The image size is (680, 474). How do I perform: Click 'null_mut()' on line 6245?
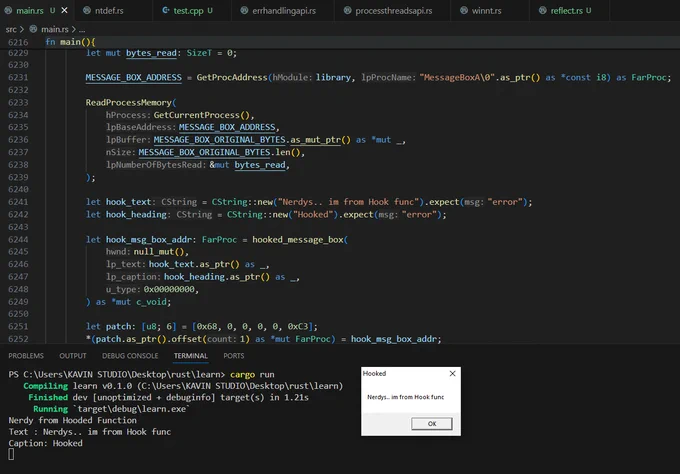coord(159,252)
